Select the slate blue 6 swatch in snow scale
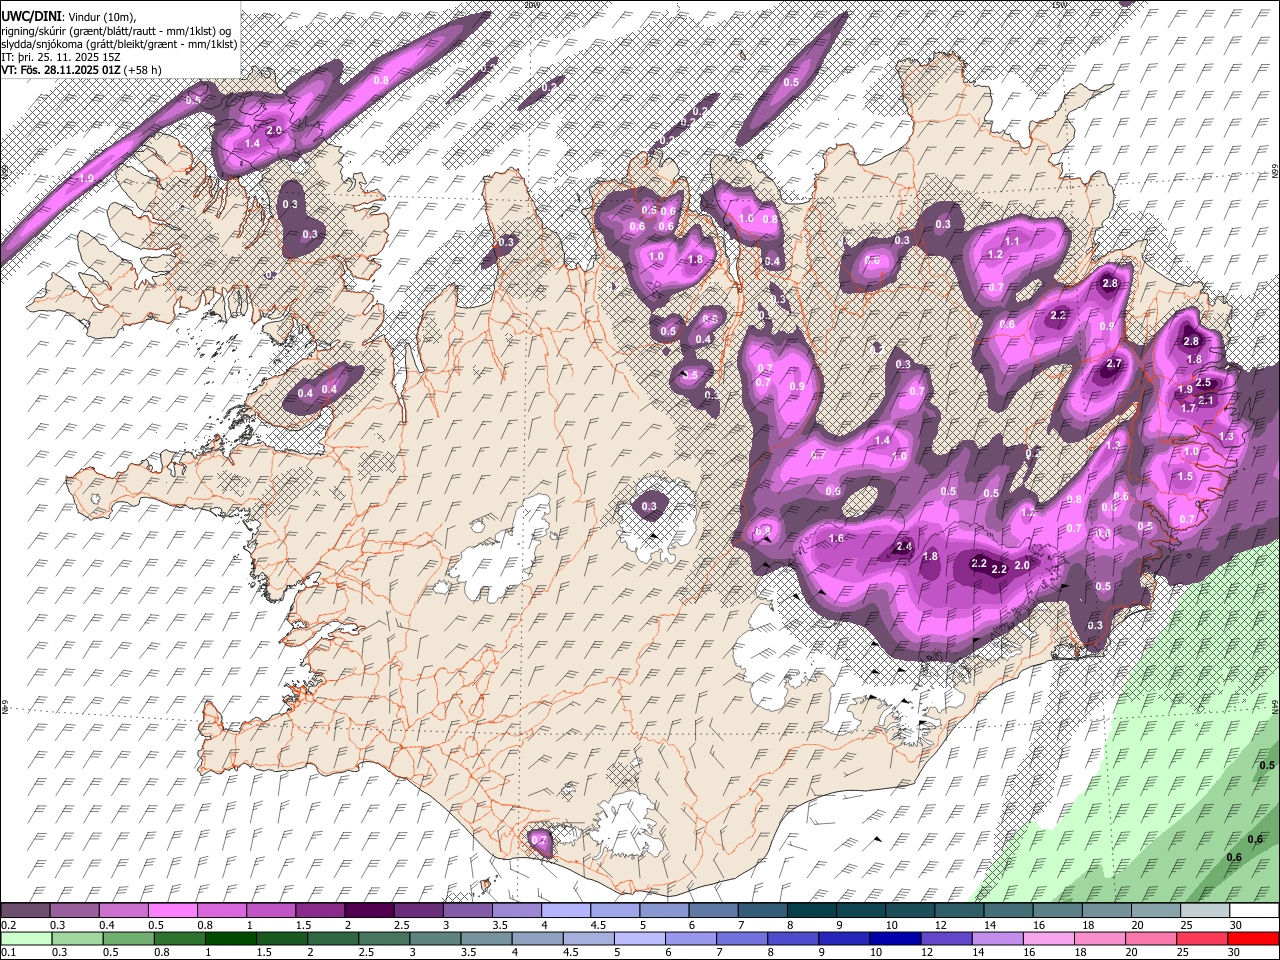 (x=713, y=911)
